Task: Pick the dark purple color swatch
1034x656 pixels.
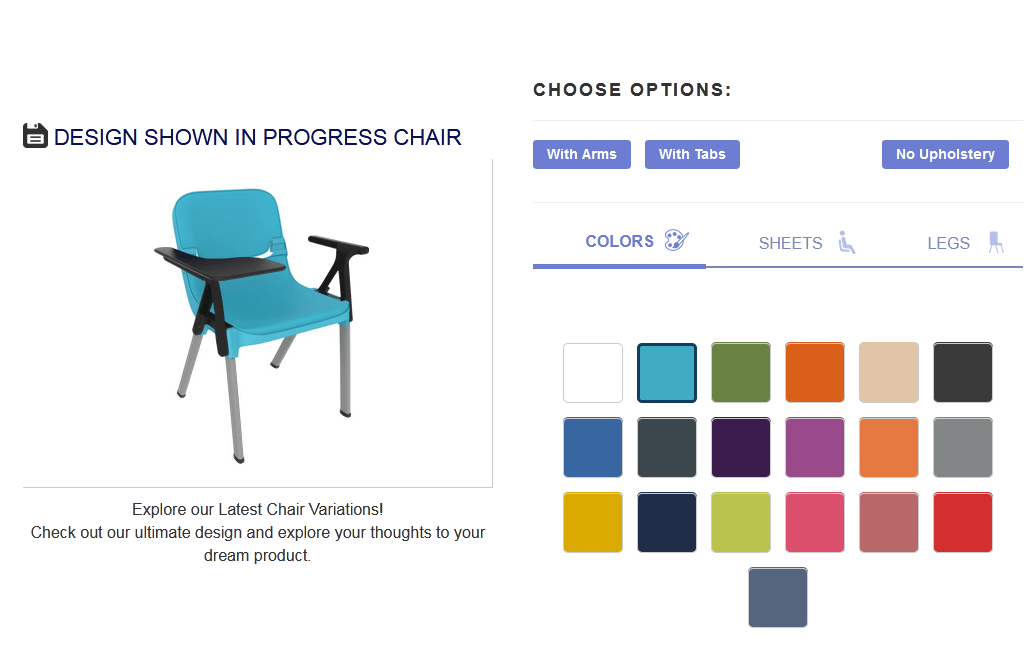Action: [741, 448]
